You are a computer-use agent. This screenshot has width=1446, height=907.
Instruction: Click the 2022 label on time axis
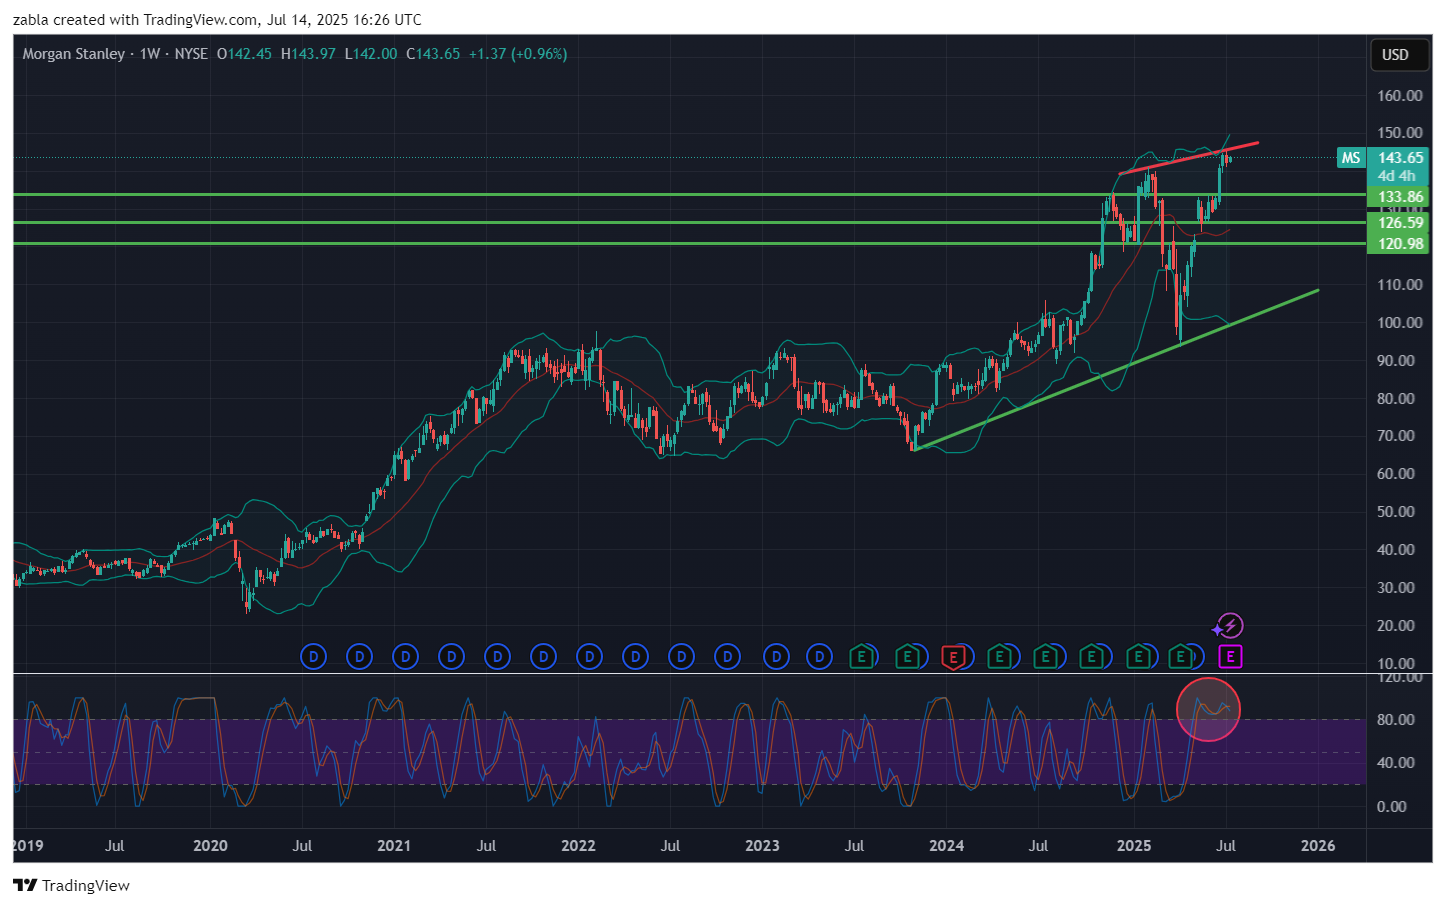pyautogui.click(x=578, y=846)
